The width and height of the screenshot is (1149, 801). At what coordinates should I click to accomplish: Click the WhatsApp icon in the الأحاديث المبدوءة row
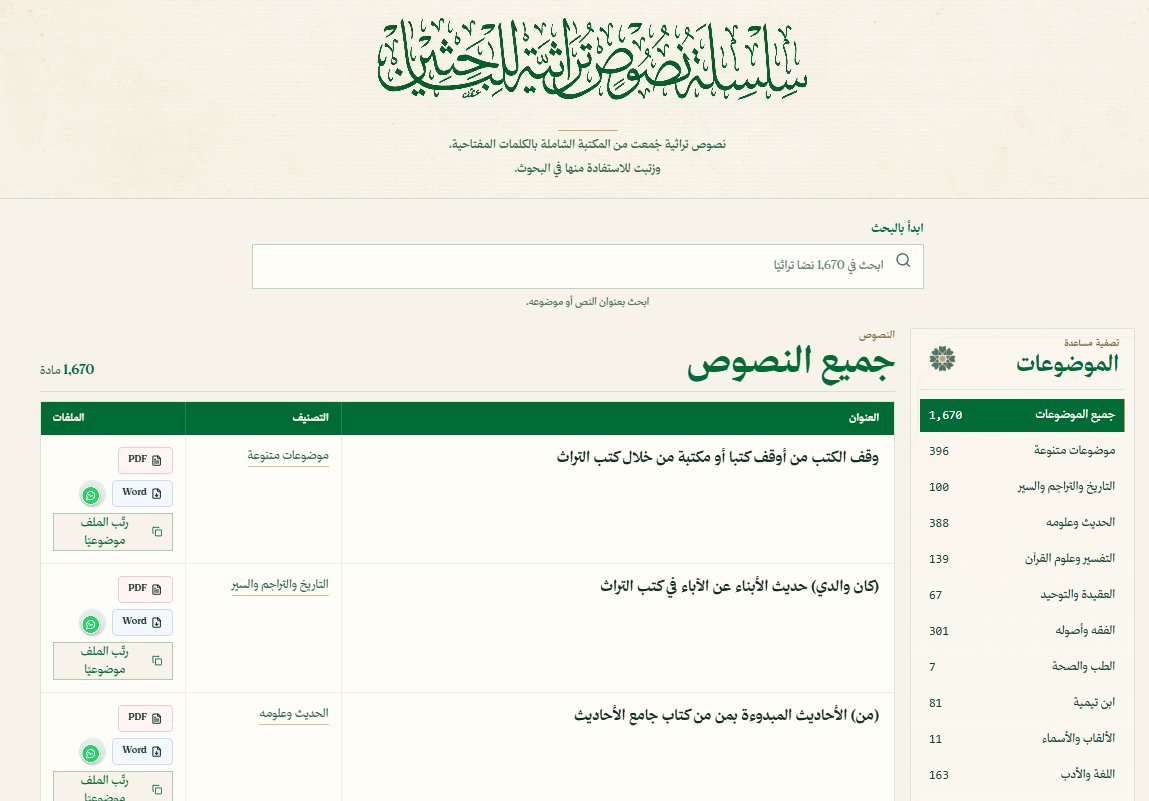click(91, 753)
